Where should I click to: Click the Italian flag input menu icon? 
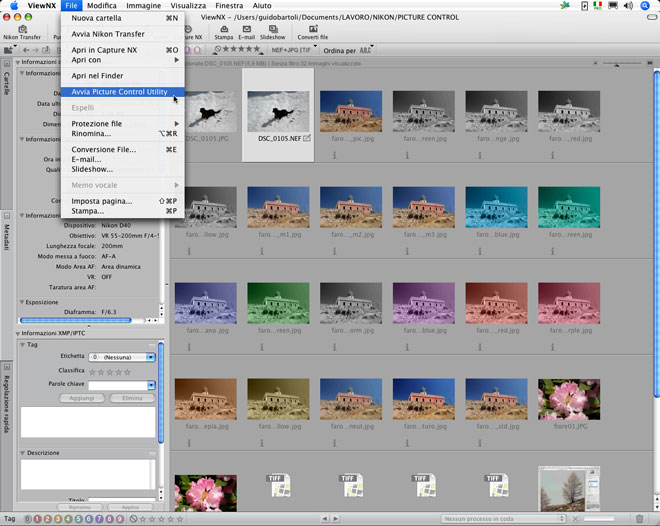tap(597, 5)
